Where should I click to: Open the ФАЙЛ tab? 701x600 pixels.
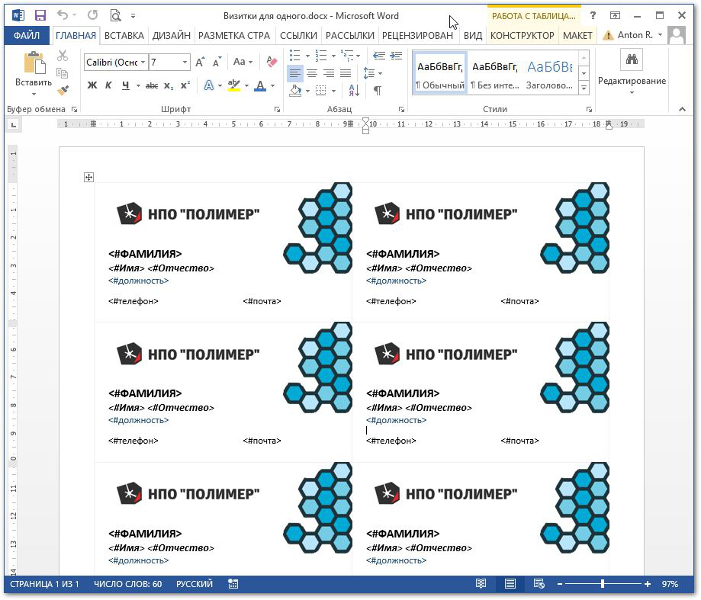pyautogui.click(x=26, y=35)
